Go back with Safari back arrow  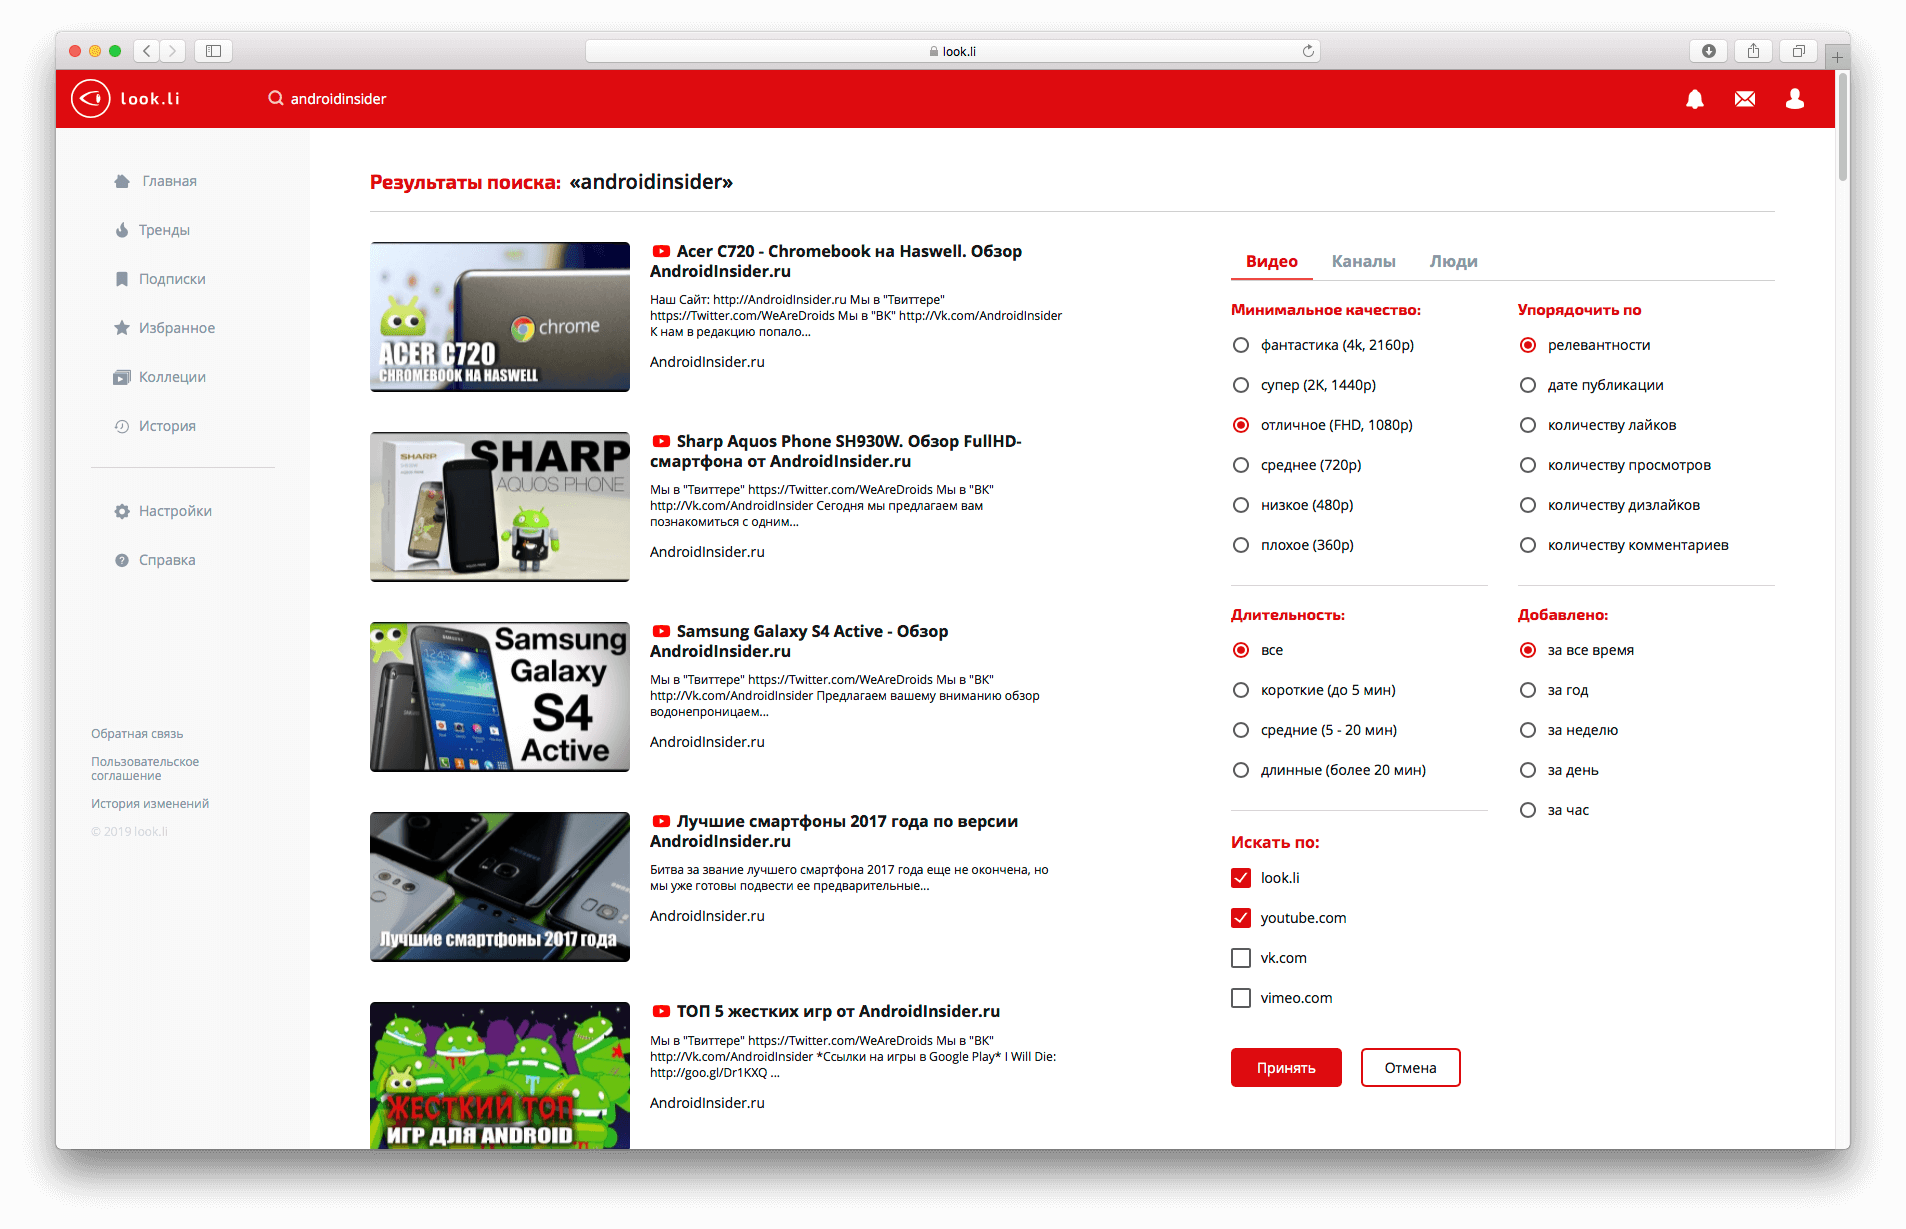pyautogui.click(x=146, y=51)
